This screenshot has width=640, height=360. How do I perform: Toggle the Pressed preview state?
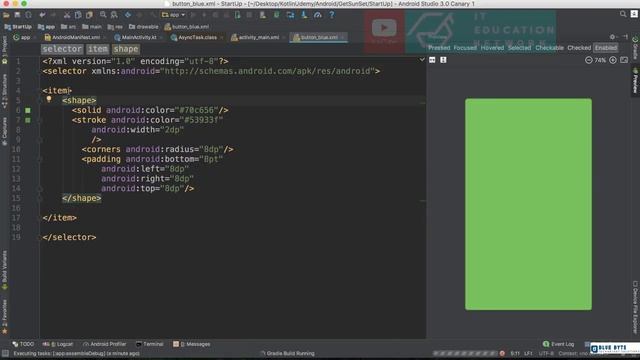[x=439, y=48]
